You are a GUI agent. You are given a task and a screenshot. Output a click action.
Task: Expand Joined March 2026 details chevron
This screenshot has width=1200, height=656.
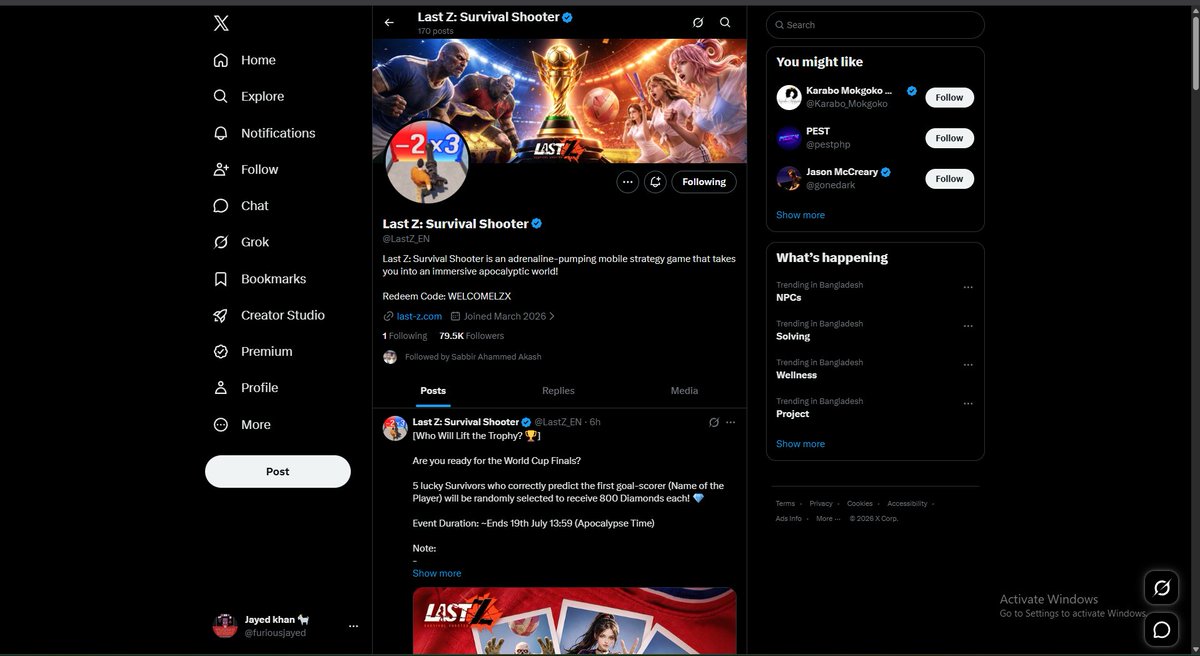click(x=552, y=316)
